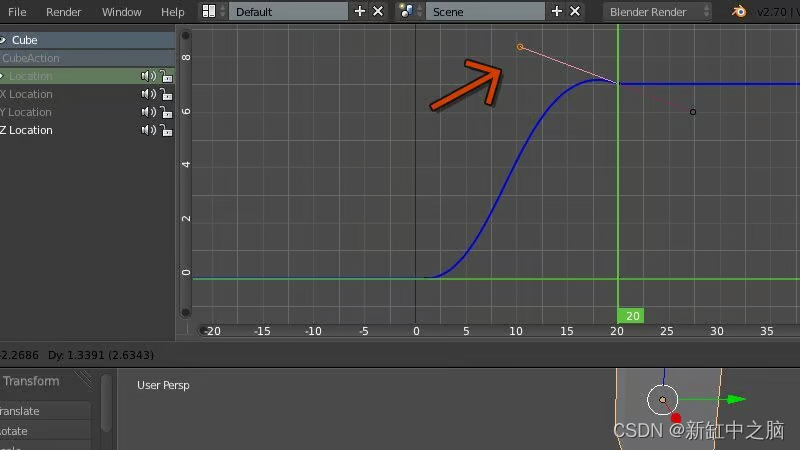Viewport: 800px width, 450px height.
Task: Expand the Location group channel
Action: point(2,76)
